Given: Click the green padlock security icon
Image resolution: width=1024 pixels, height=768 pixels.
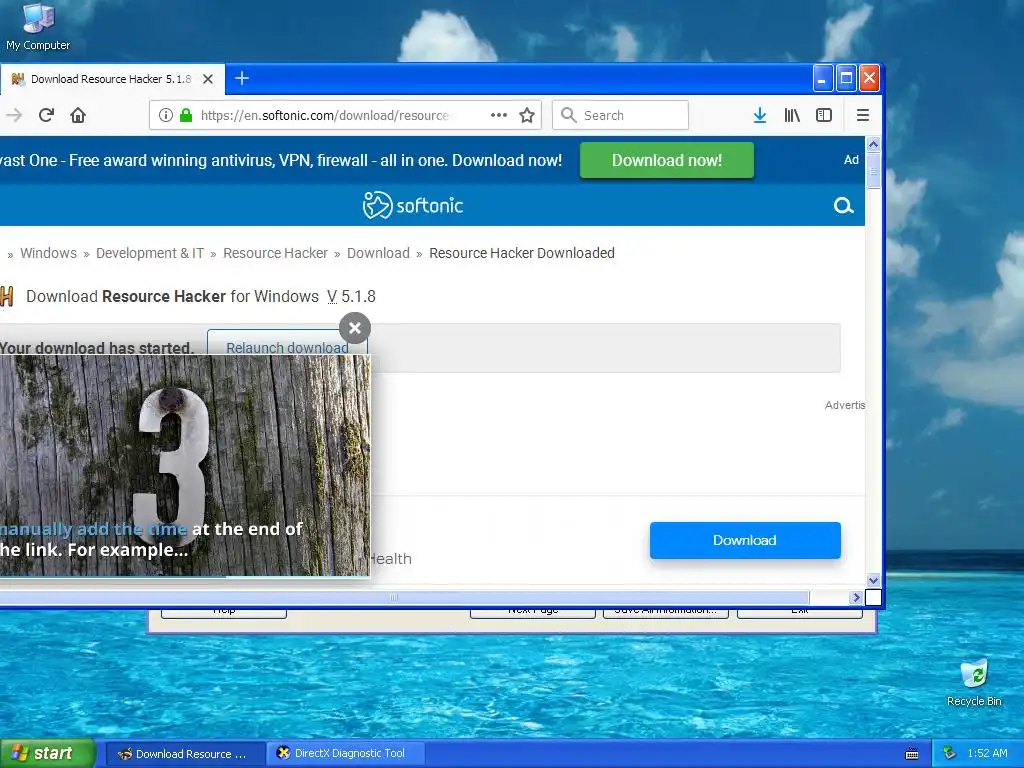Looking at the screenshot, I should 186,116.
